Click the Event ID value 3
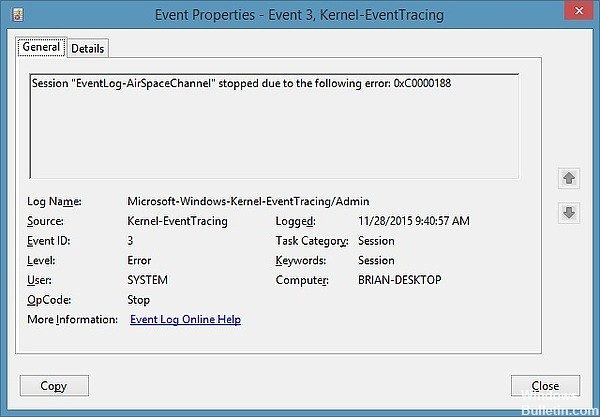 [130, 241]
